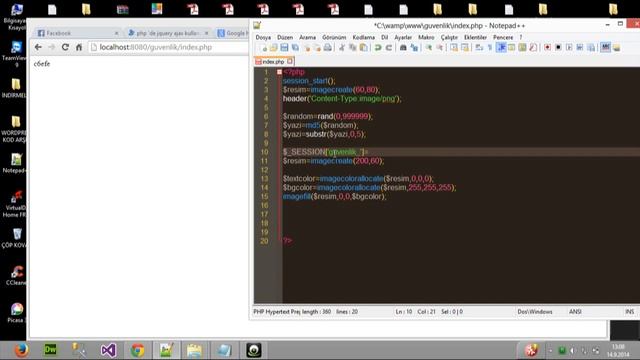This screenshot has width=640, height=360.
Task: Open Firefox from the taskbar
Action: [21, 350]
